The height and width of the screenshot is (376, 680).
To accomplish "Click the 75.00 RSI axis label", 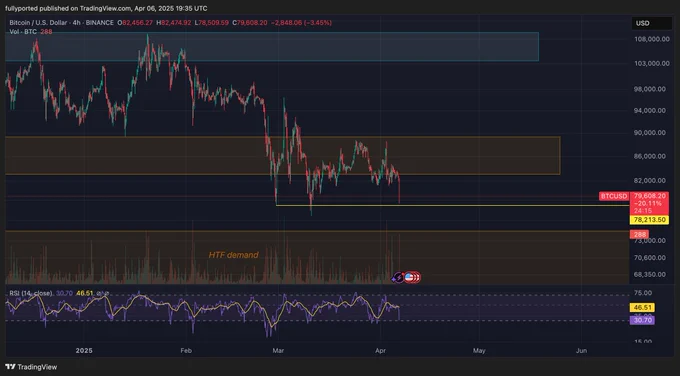I will [643, 293].
